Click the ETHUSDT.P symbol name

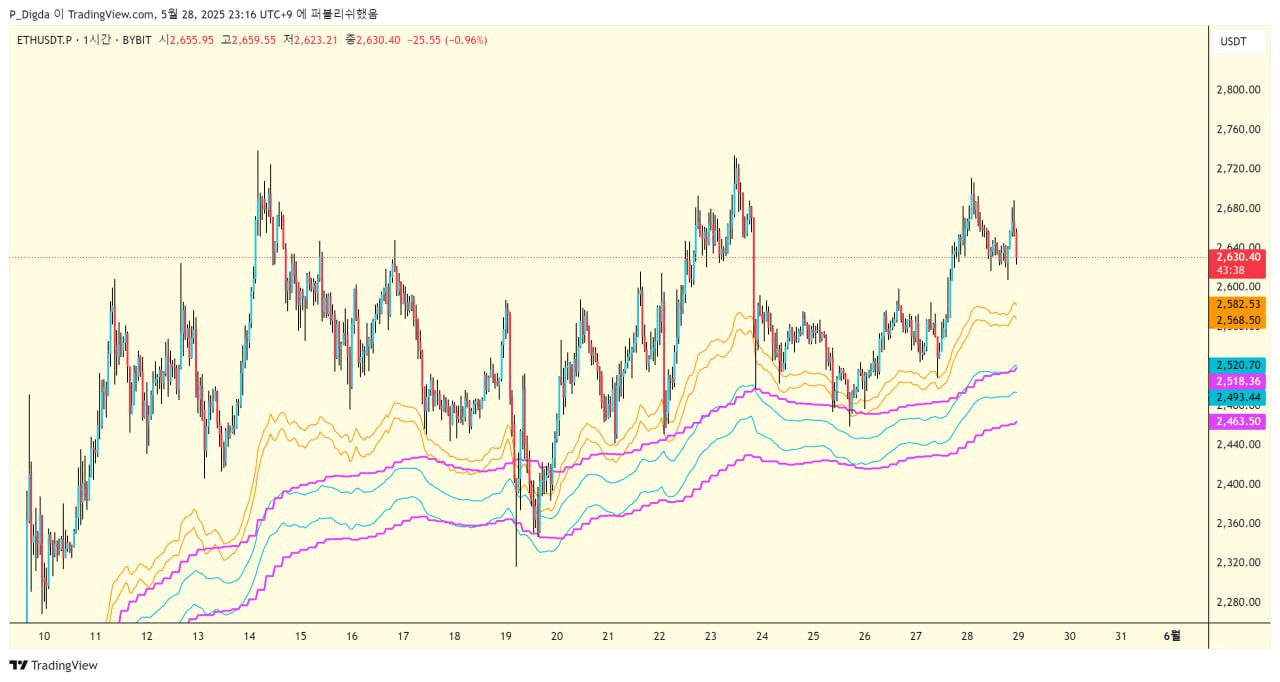pyautogui.click(x=45, y=40)
